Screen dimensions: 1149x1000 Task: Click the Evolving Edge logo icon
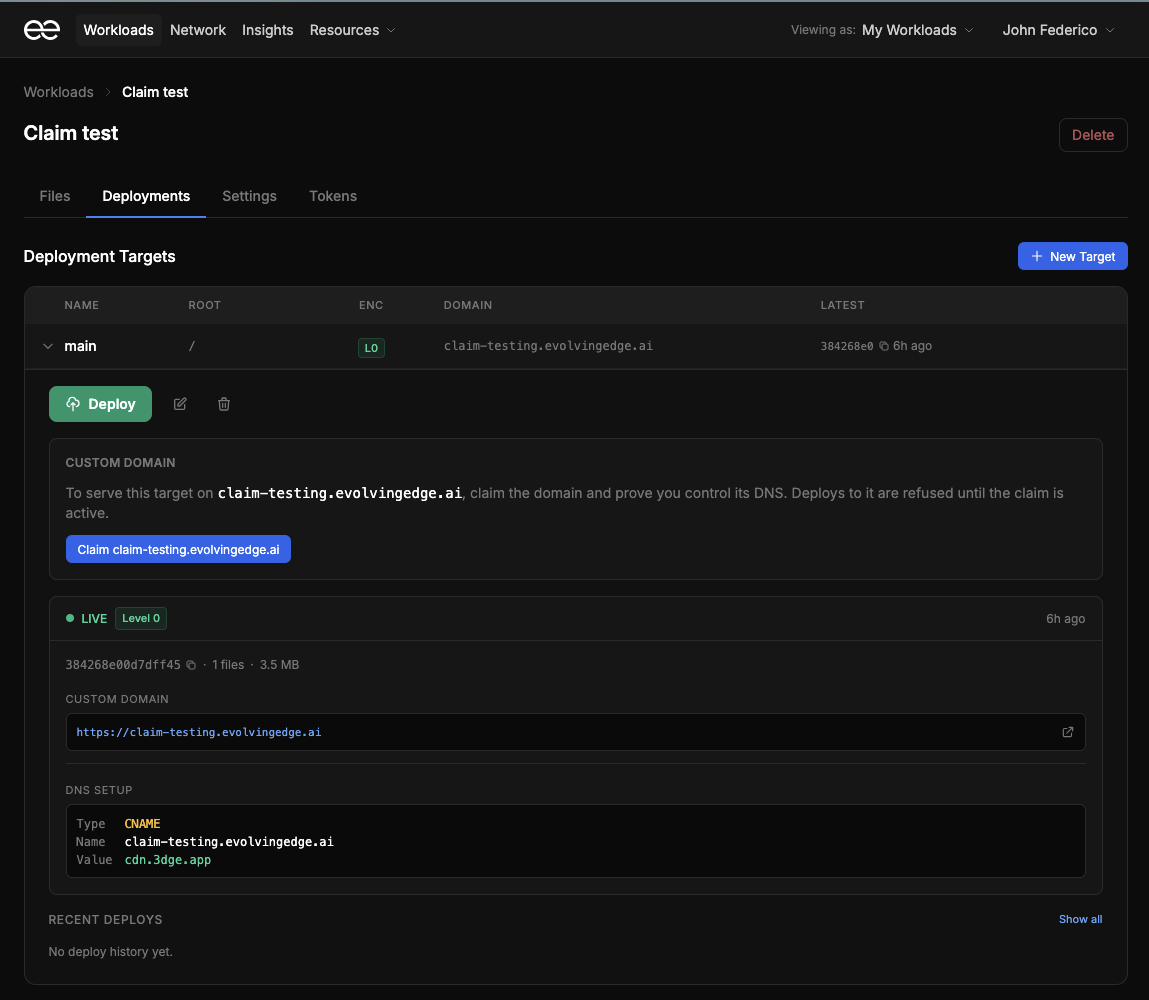point(42,30)
